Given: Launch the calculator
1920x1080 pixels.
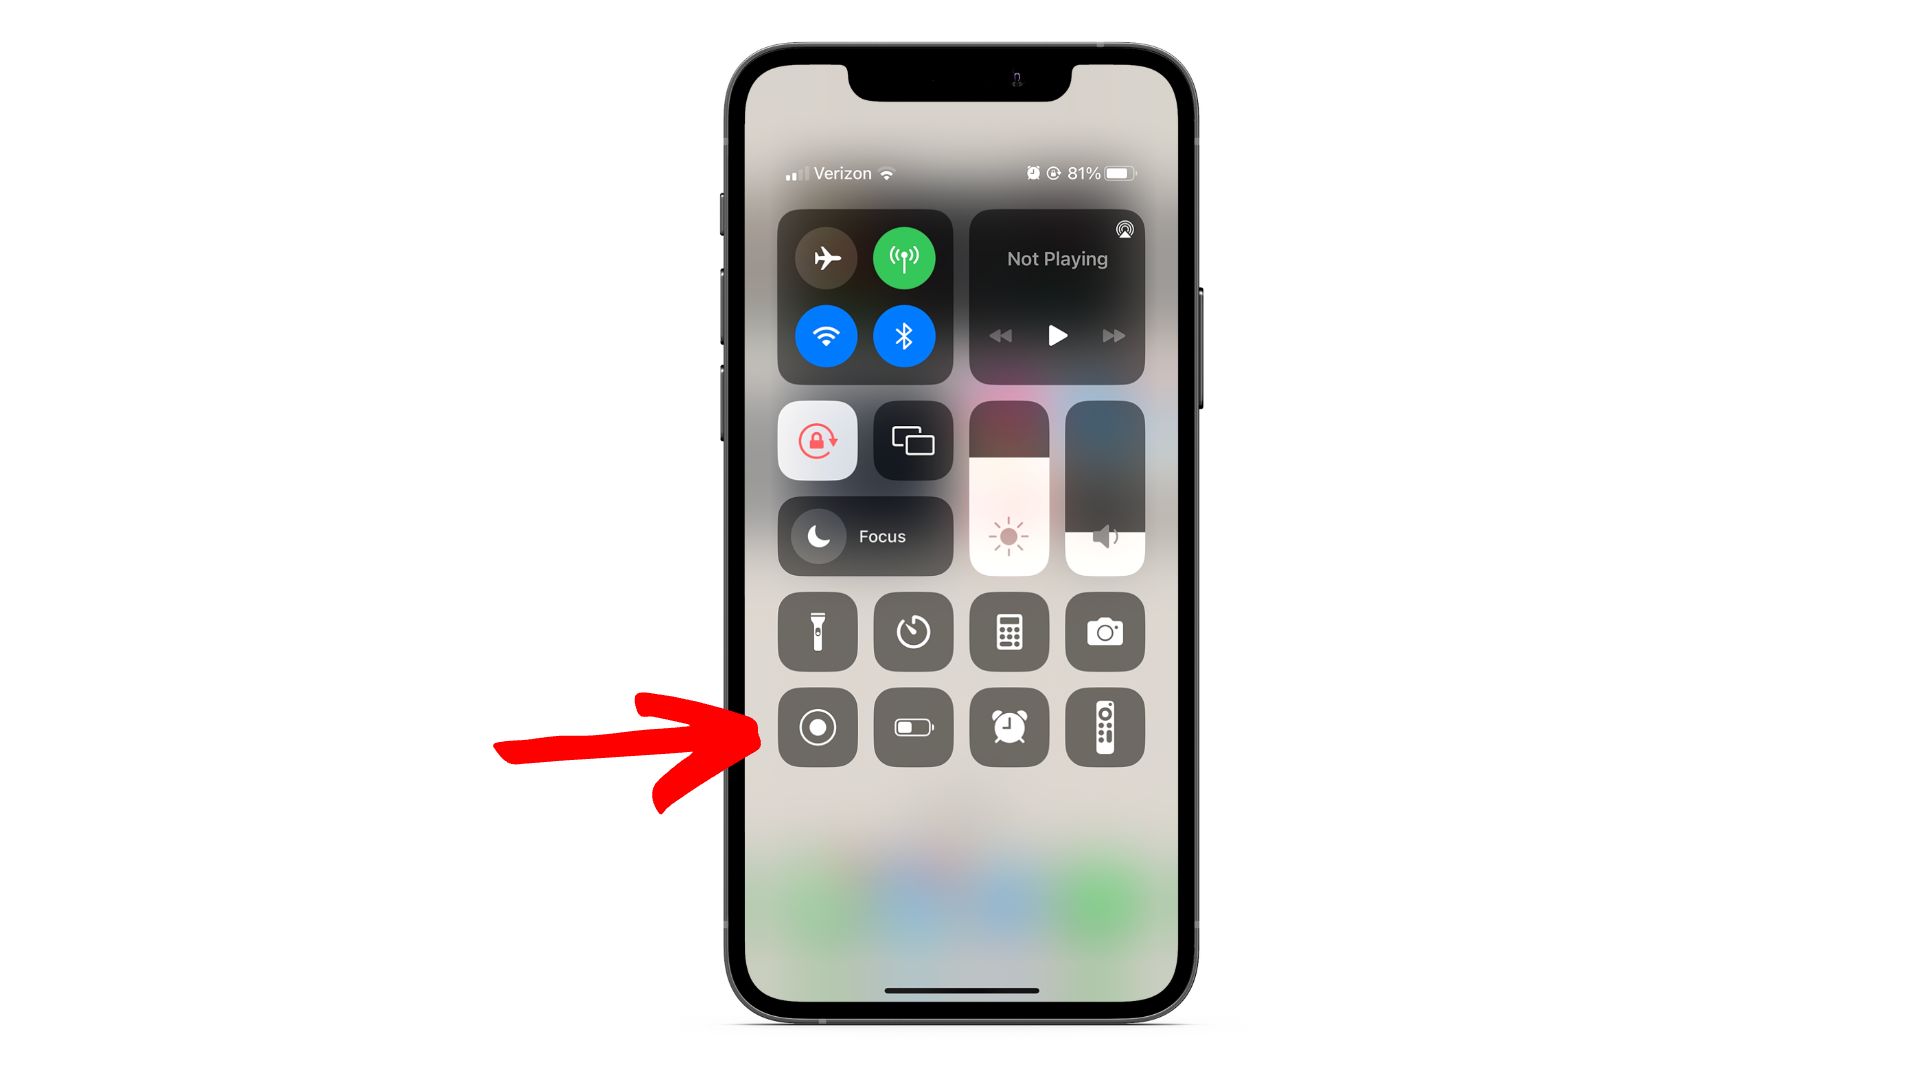Looking at the screenshot, I should (1006, 633).
